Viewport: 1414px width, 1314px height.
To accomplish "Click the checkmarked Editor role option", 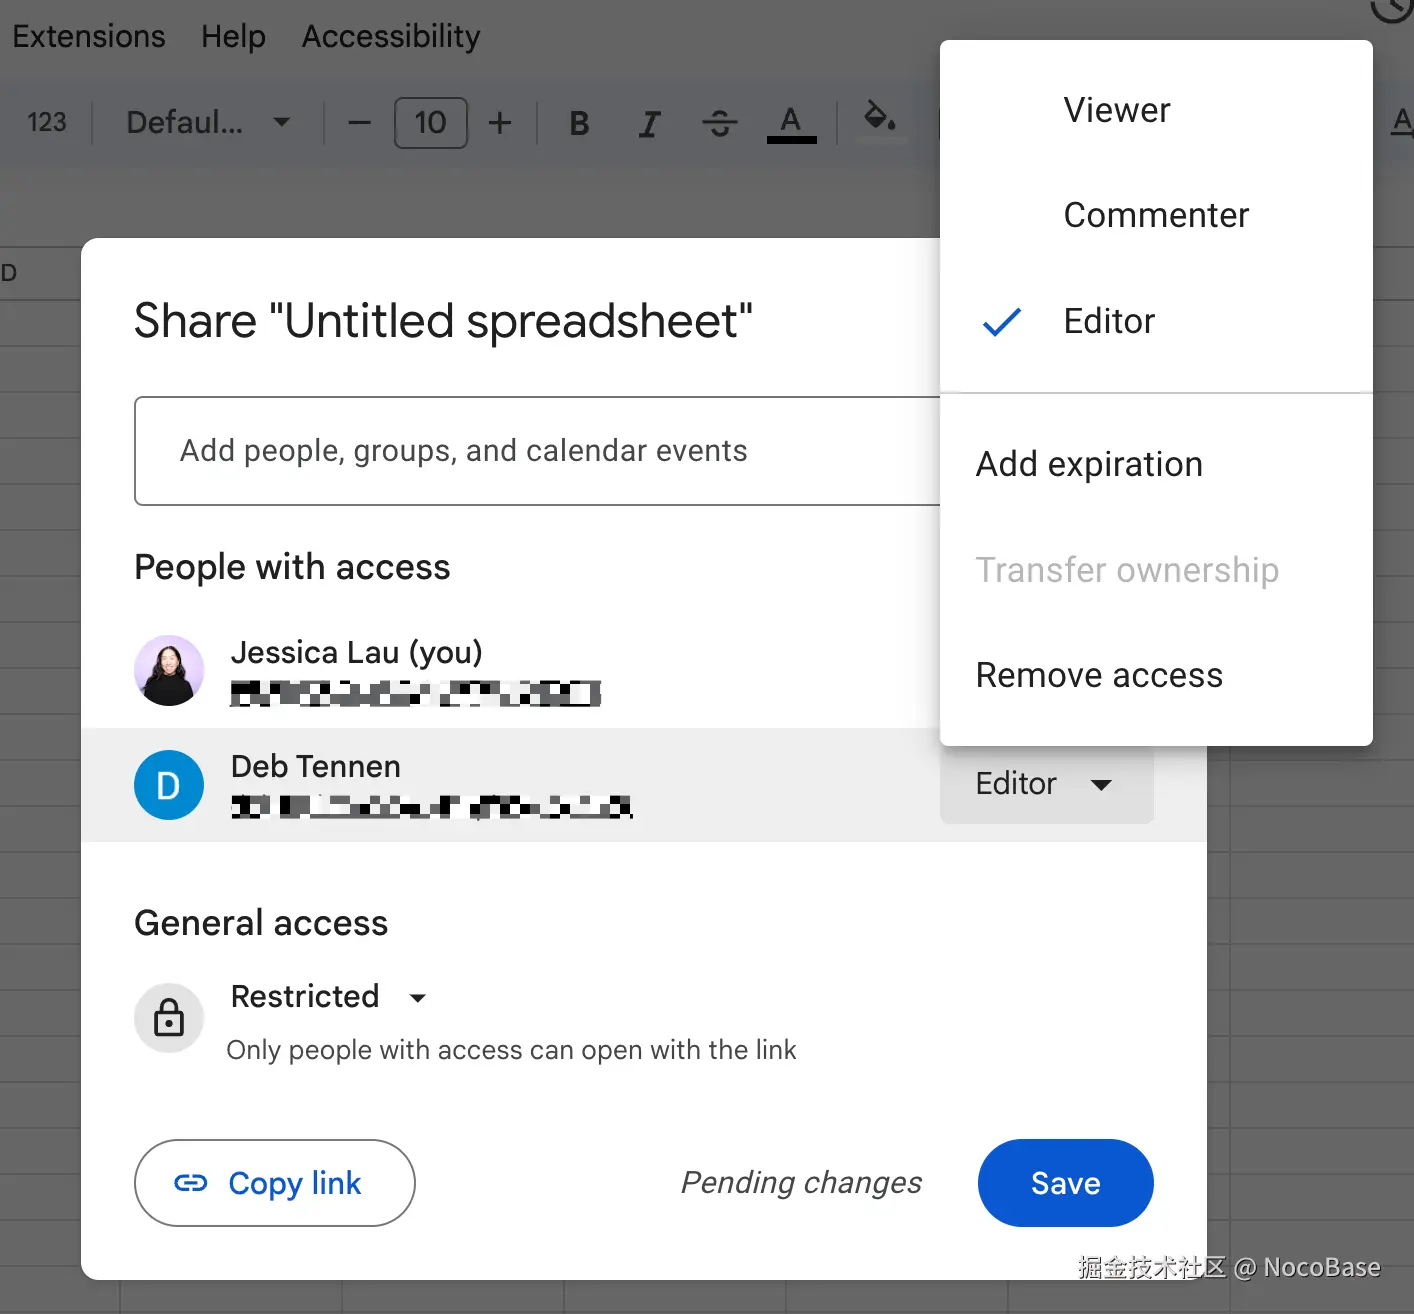I will click(x=1109, y=321).
